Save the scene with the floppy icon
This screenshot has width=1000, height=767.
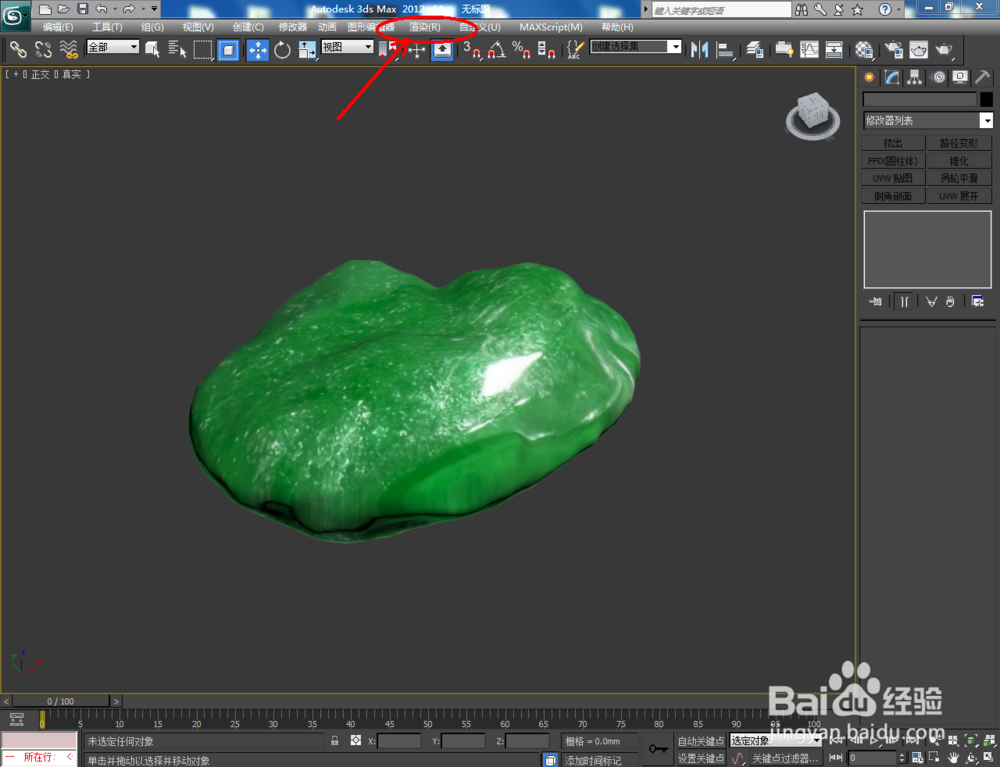82,9
